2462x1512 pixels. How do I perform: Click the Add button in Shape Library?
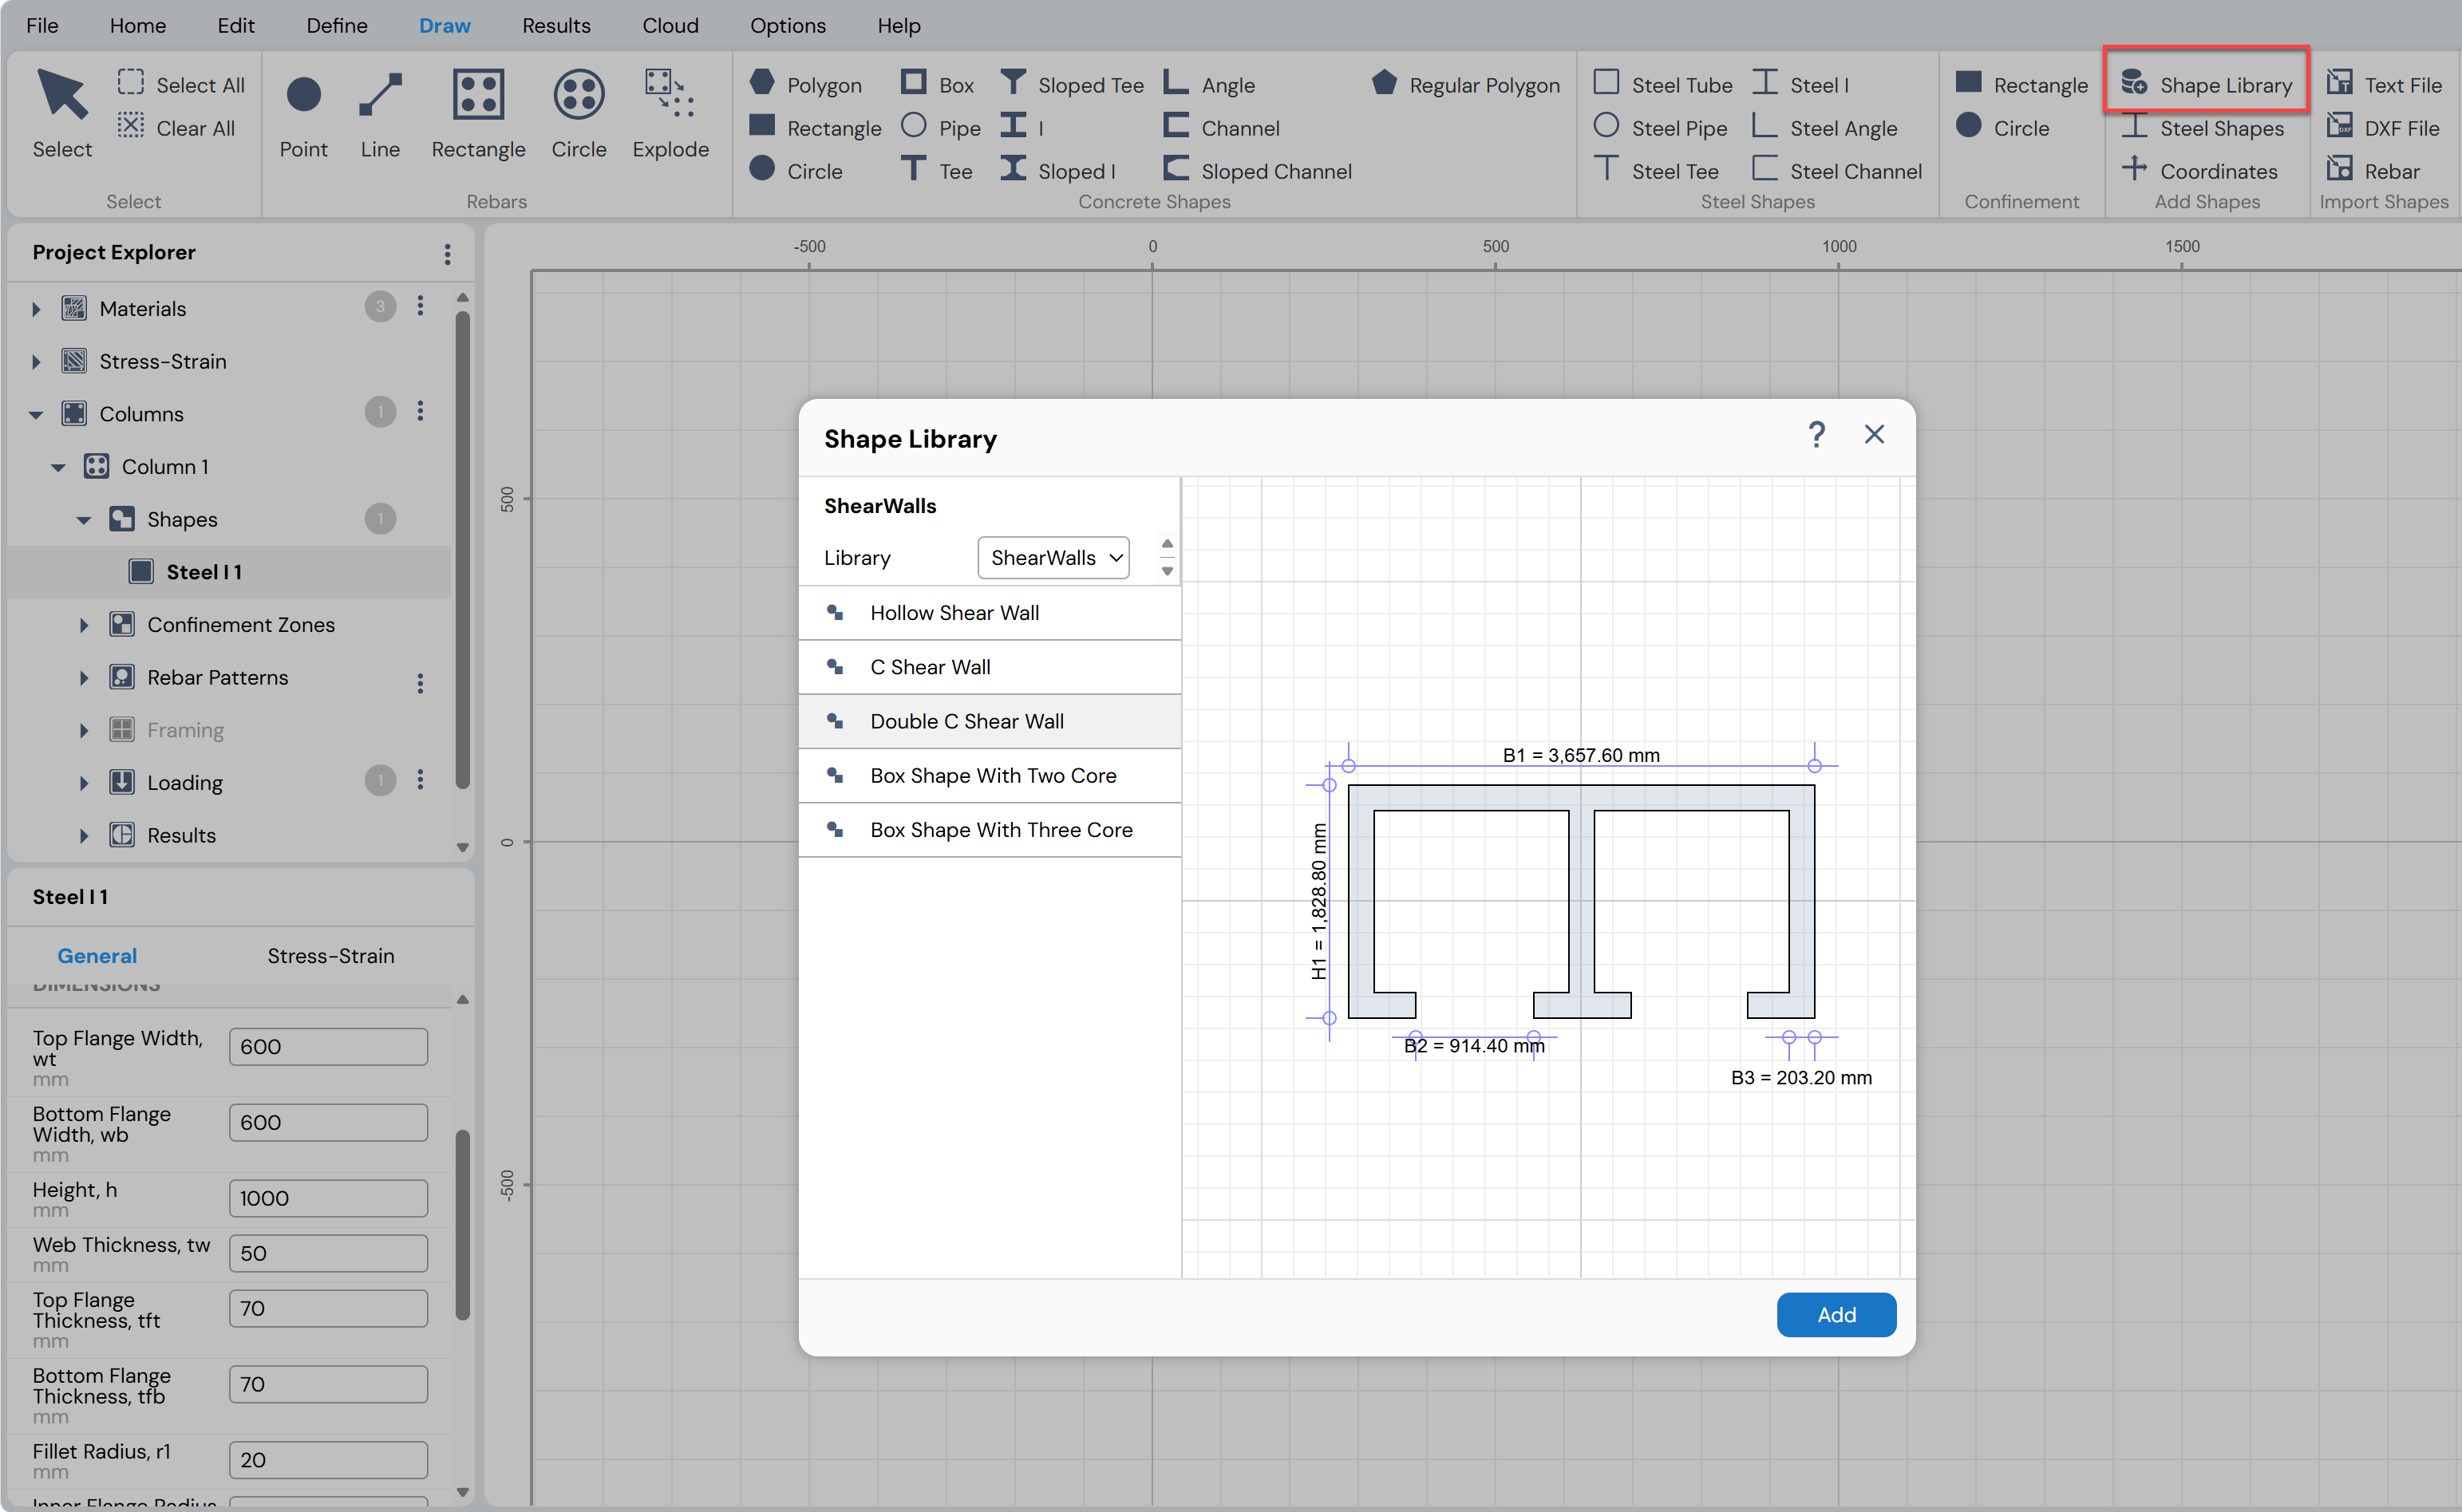tap(1836, 1314)
